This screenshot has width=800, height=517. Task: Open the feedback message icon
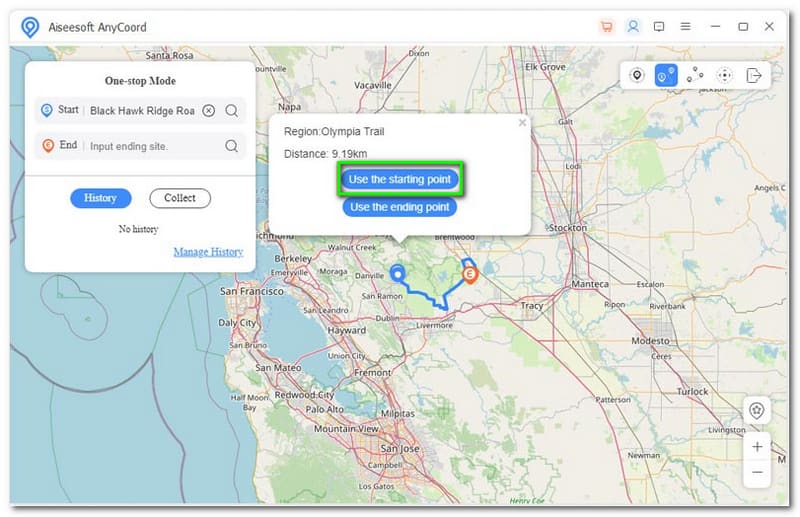pyautogui.click(x=659, y=27)
